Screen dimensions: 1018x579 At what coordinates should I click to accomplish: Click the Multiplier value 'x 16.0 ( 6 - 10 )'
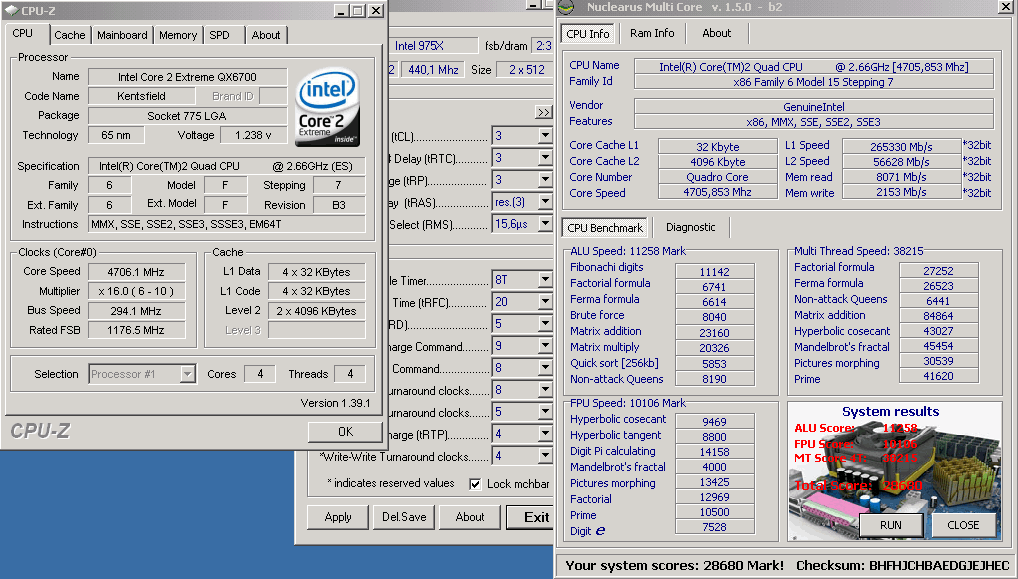click(136, 291)
